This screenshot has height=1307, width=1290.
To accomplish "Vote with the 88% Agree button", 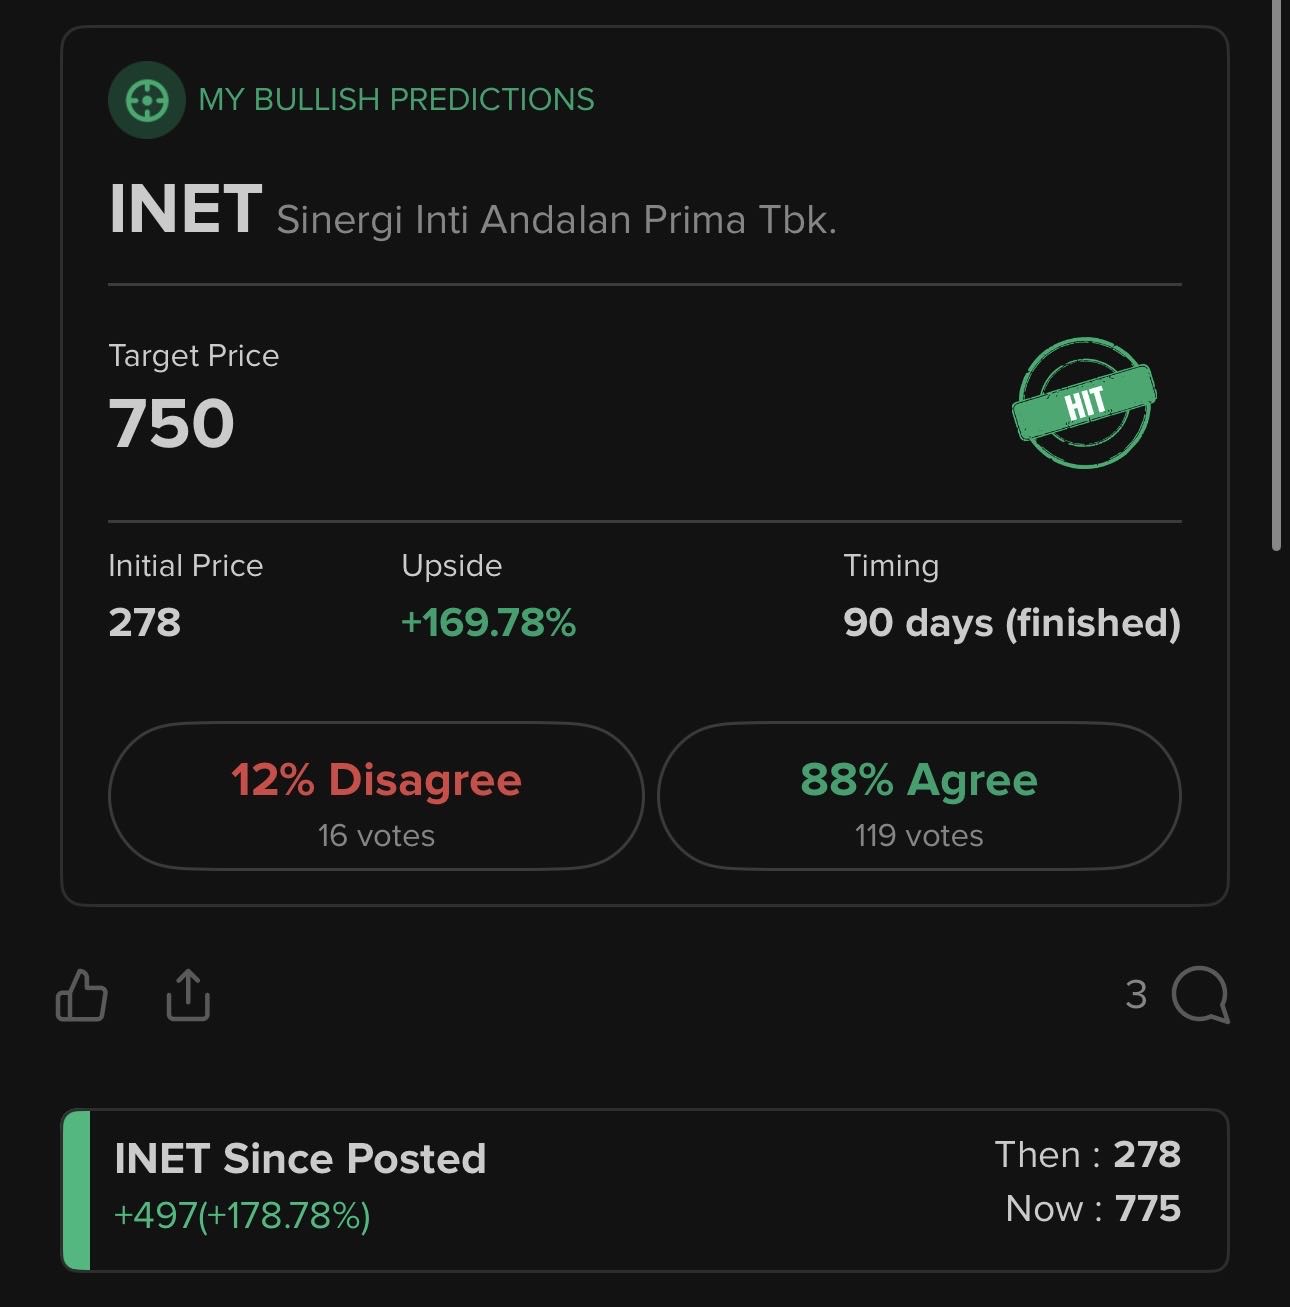I will 919,797.
